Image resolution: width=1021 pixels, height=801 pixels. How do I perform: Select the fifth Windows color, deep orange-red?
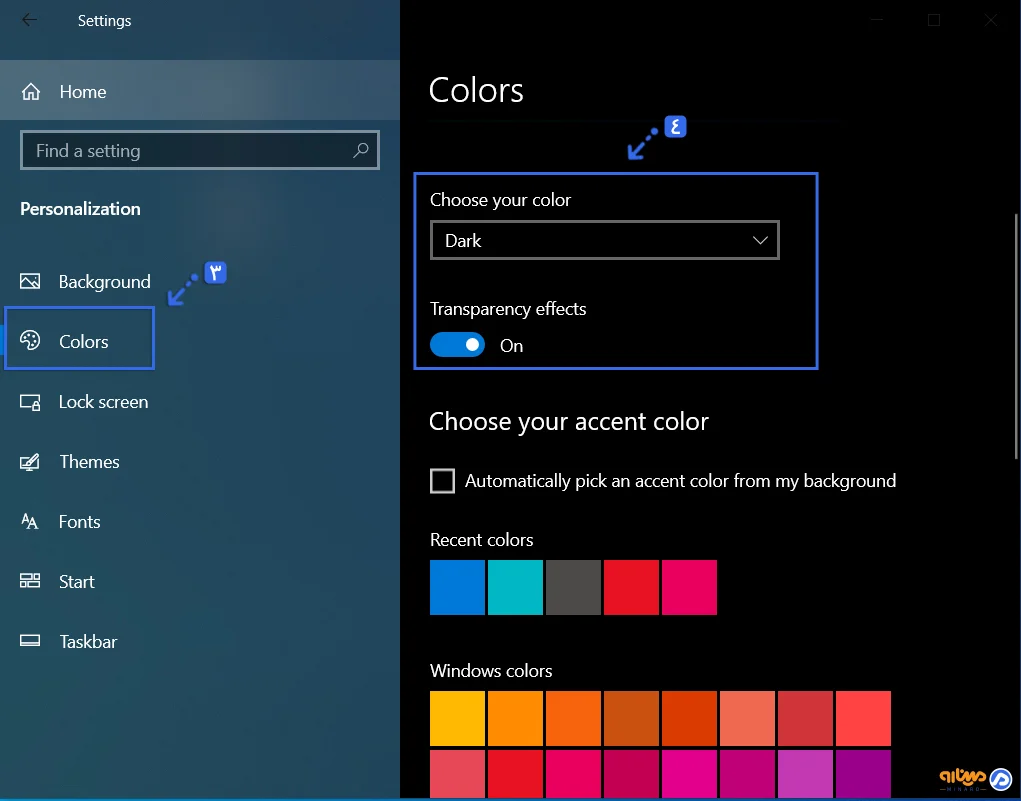pos(689,718)
